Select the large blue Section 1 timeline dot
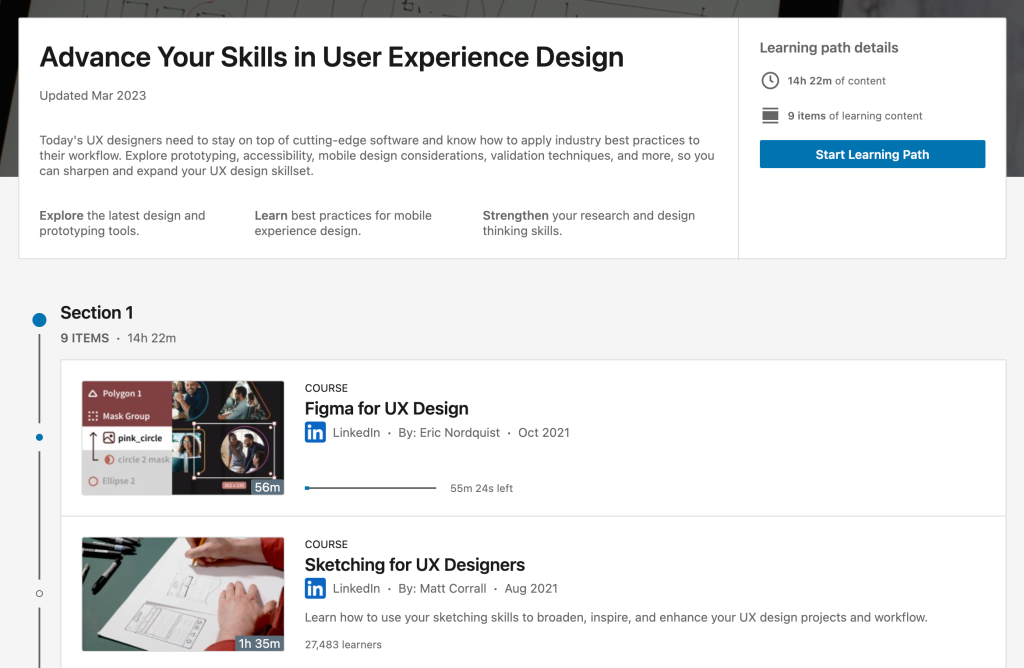This screenshot has height=668, width=1024. pos(39,320)
